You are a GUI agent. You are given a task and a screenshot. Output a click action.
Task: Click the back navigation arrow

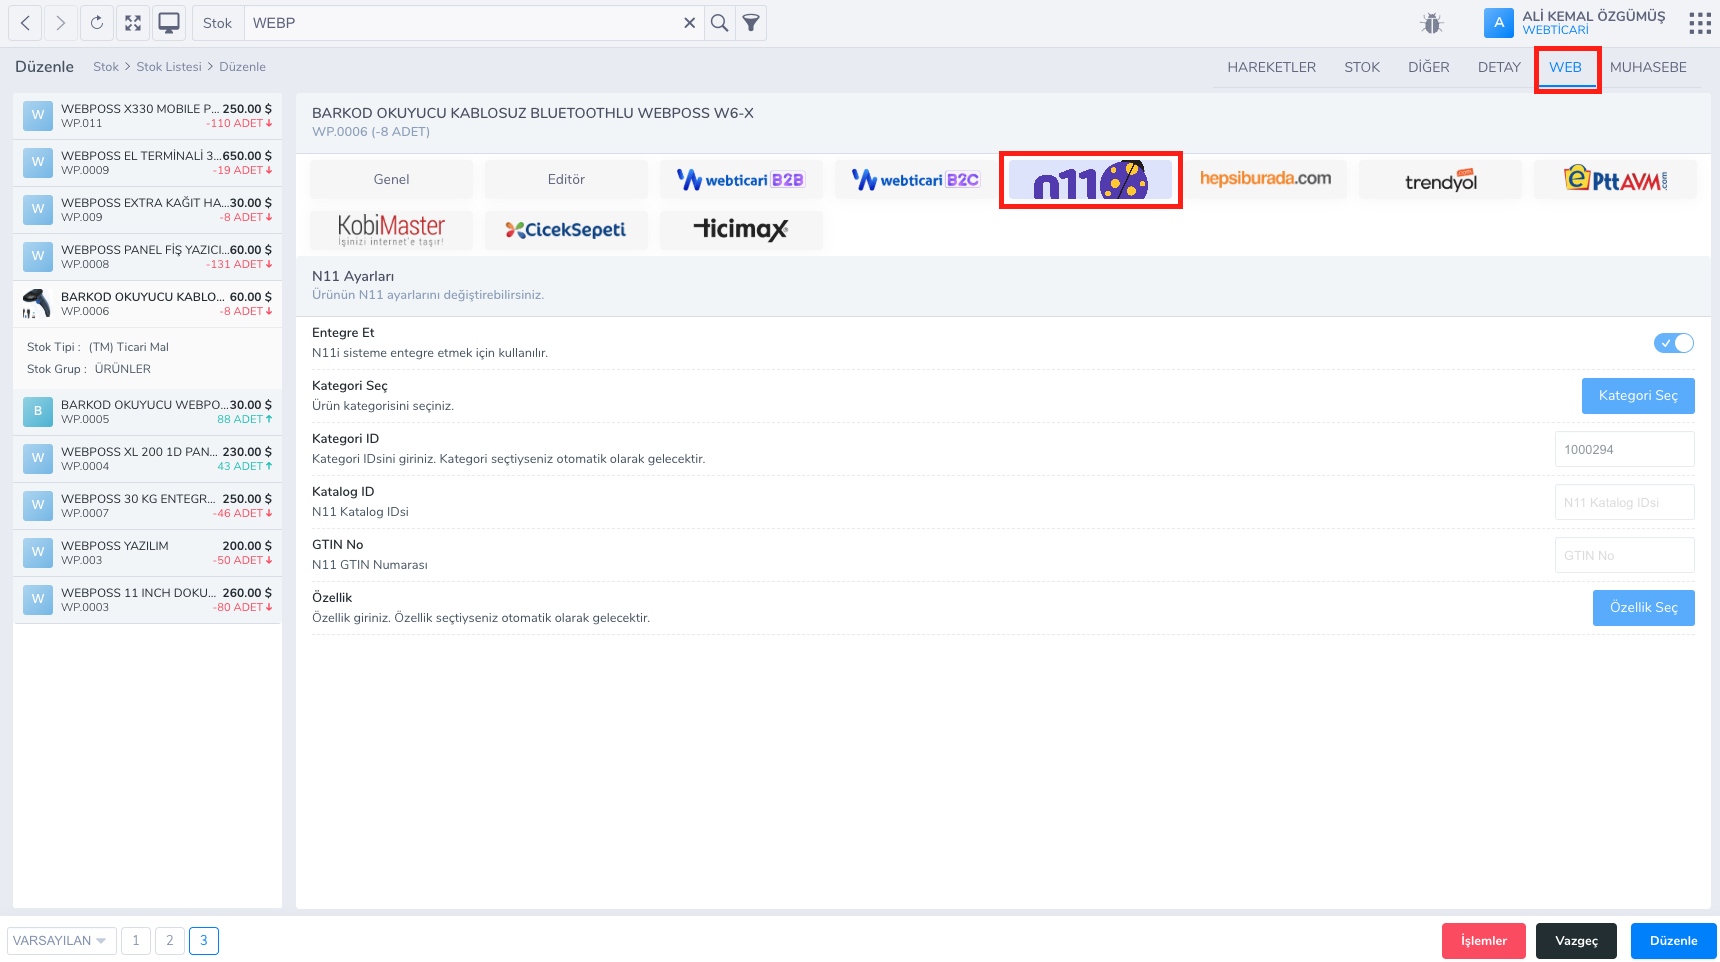(x=25, y=23)
